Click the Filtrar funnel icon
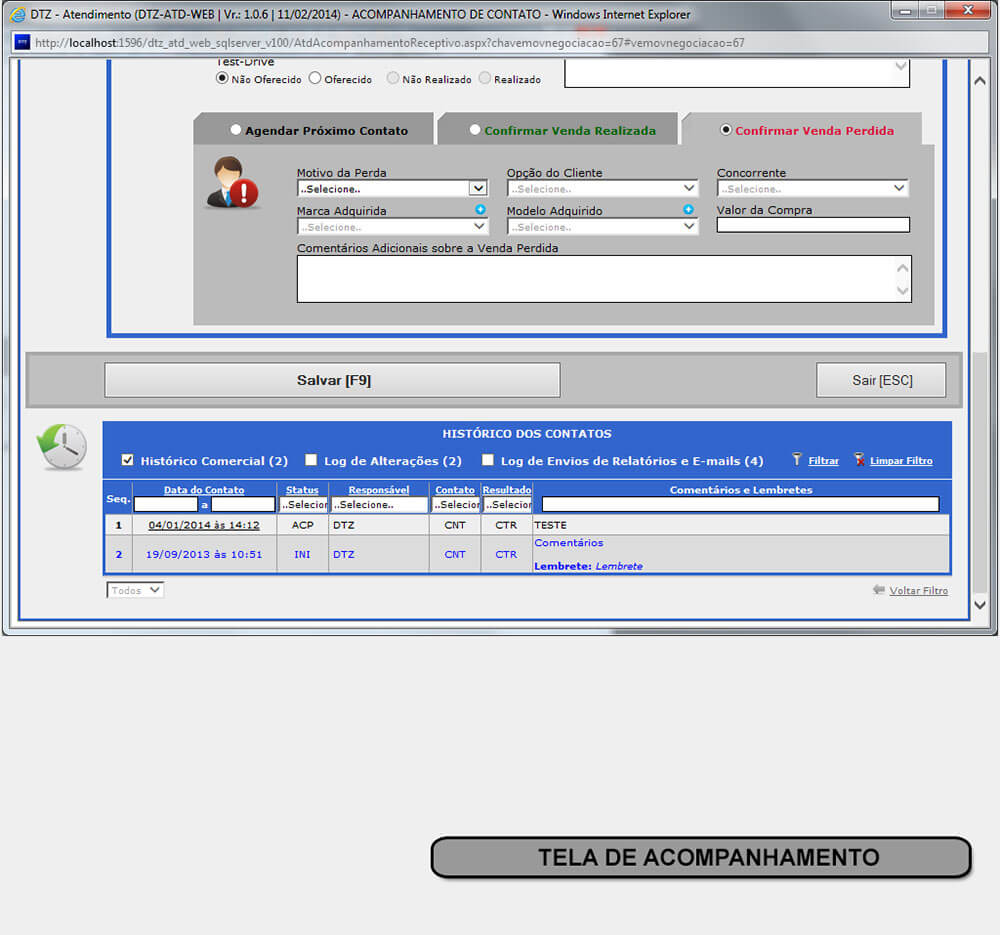The image size is (1000, 935). point(797,460)
